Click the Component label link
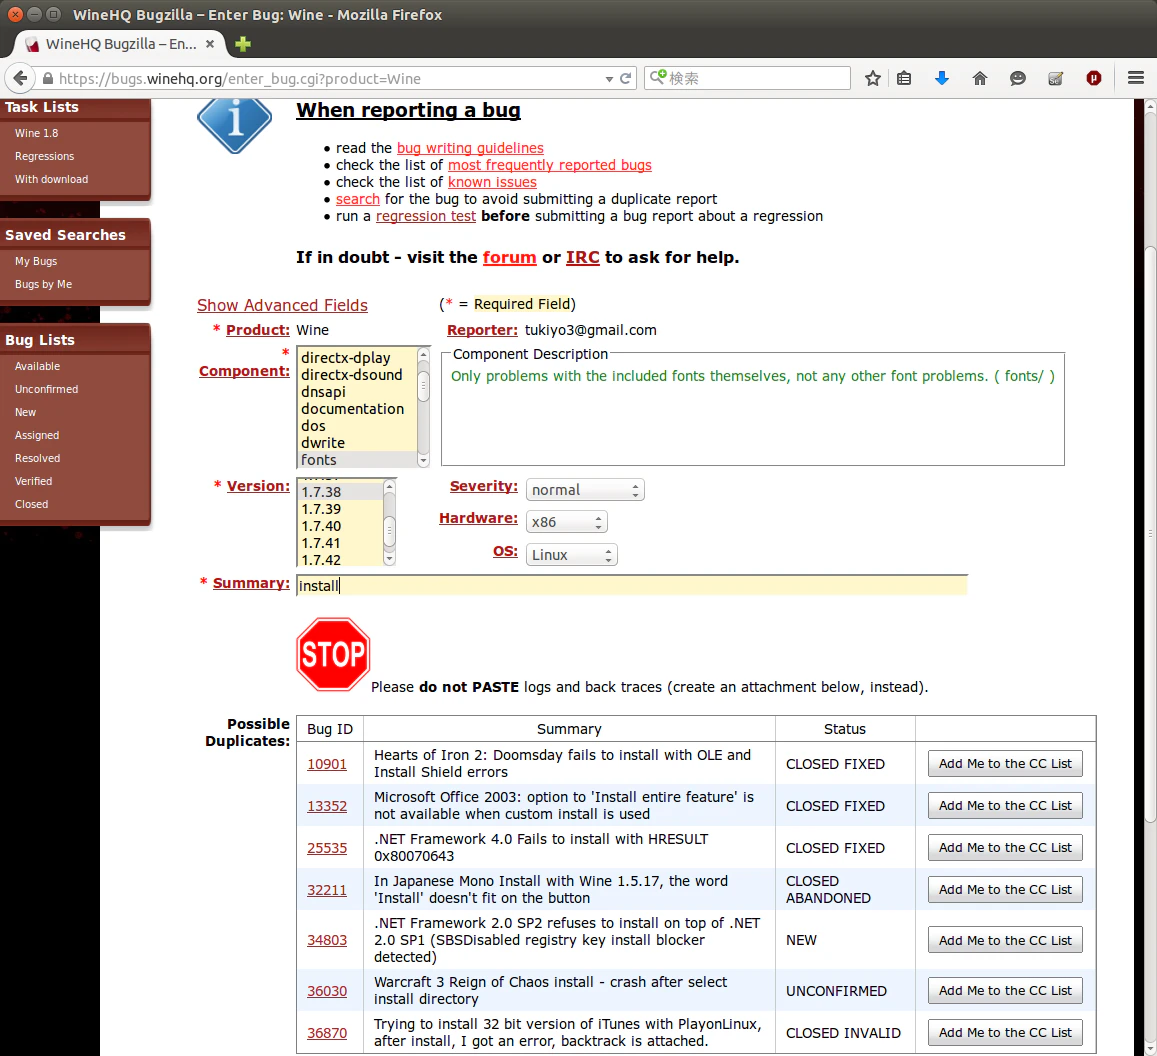 pos(244,370)
